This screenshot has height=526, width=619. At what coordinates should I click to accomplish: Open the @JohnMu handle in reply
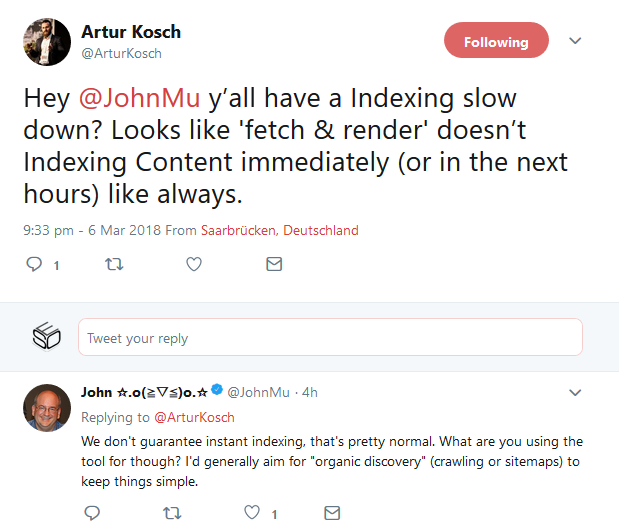(257, 393)
